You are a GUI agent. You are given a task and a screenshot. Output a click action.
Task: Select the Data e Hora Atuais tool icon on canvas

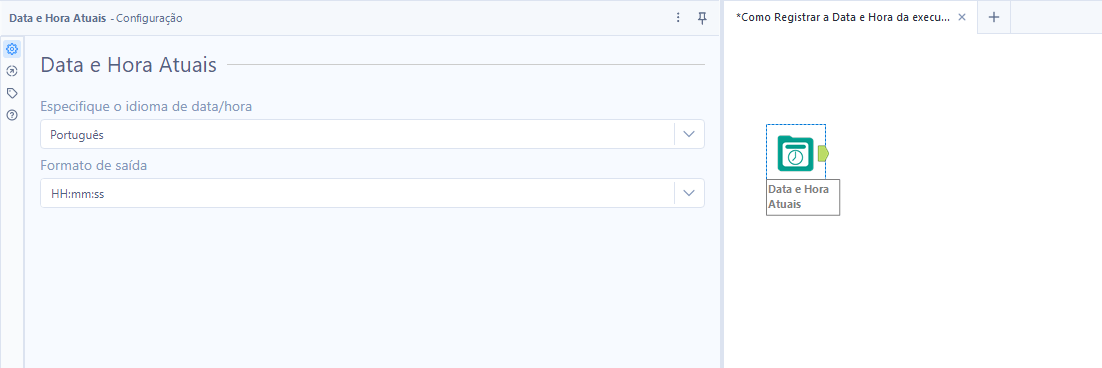[x=796, y=153]
